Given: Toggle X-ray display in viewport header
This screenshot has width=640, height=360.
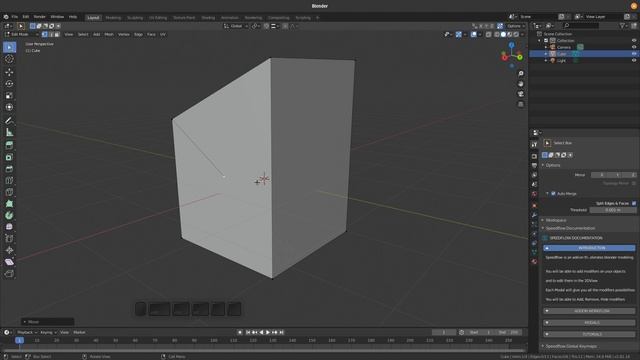Looking at the screenshot, I should pos(489,35).
